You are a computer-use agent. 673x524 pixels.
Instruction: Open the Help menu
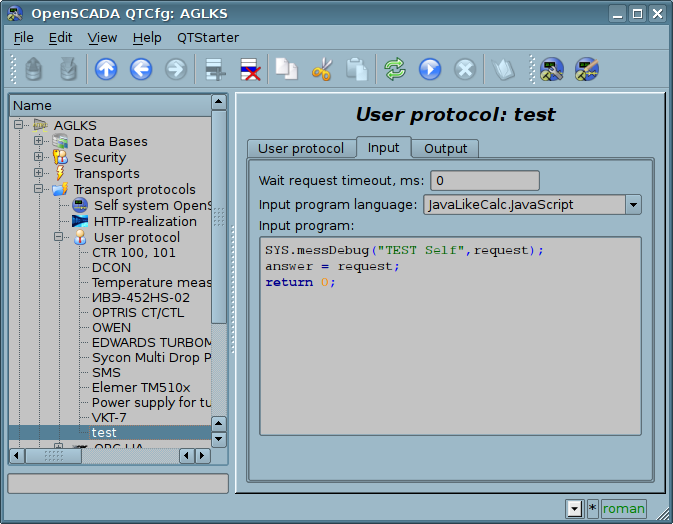click(x=147, y=38)
